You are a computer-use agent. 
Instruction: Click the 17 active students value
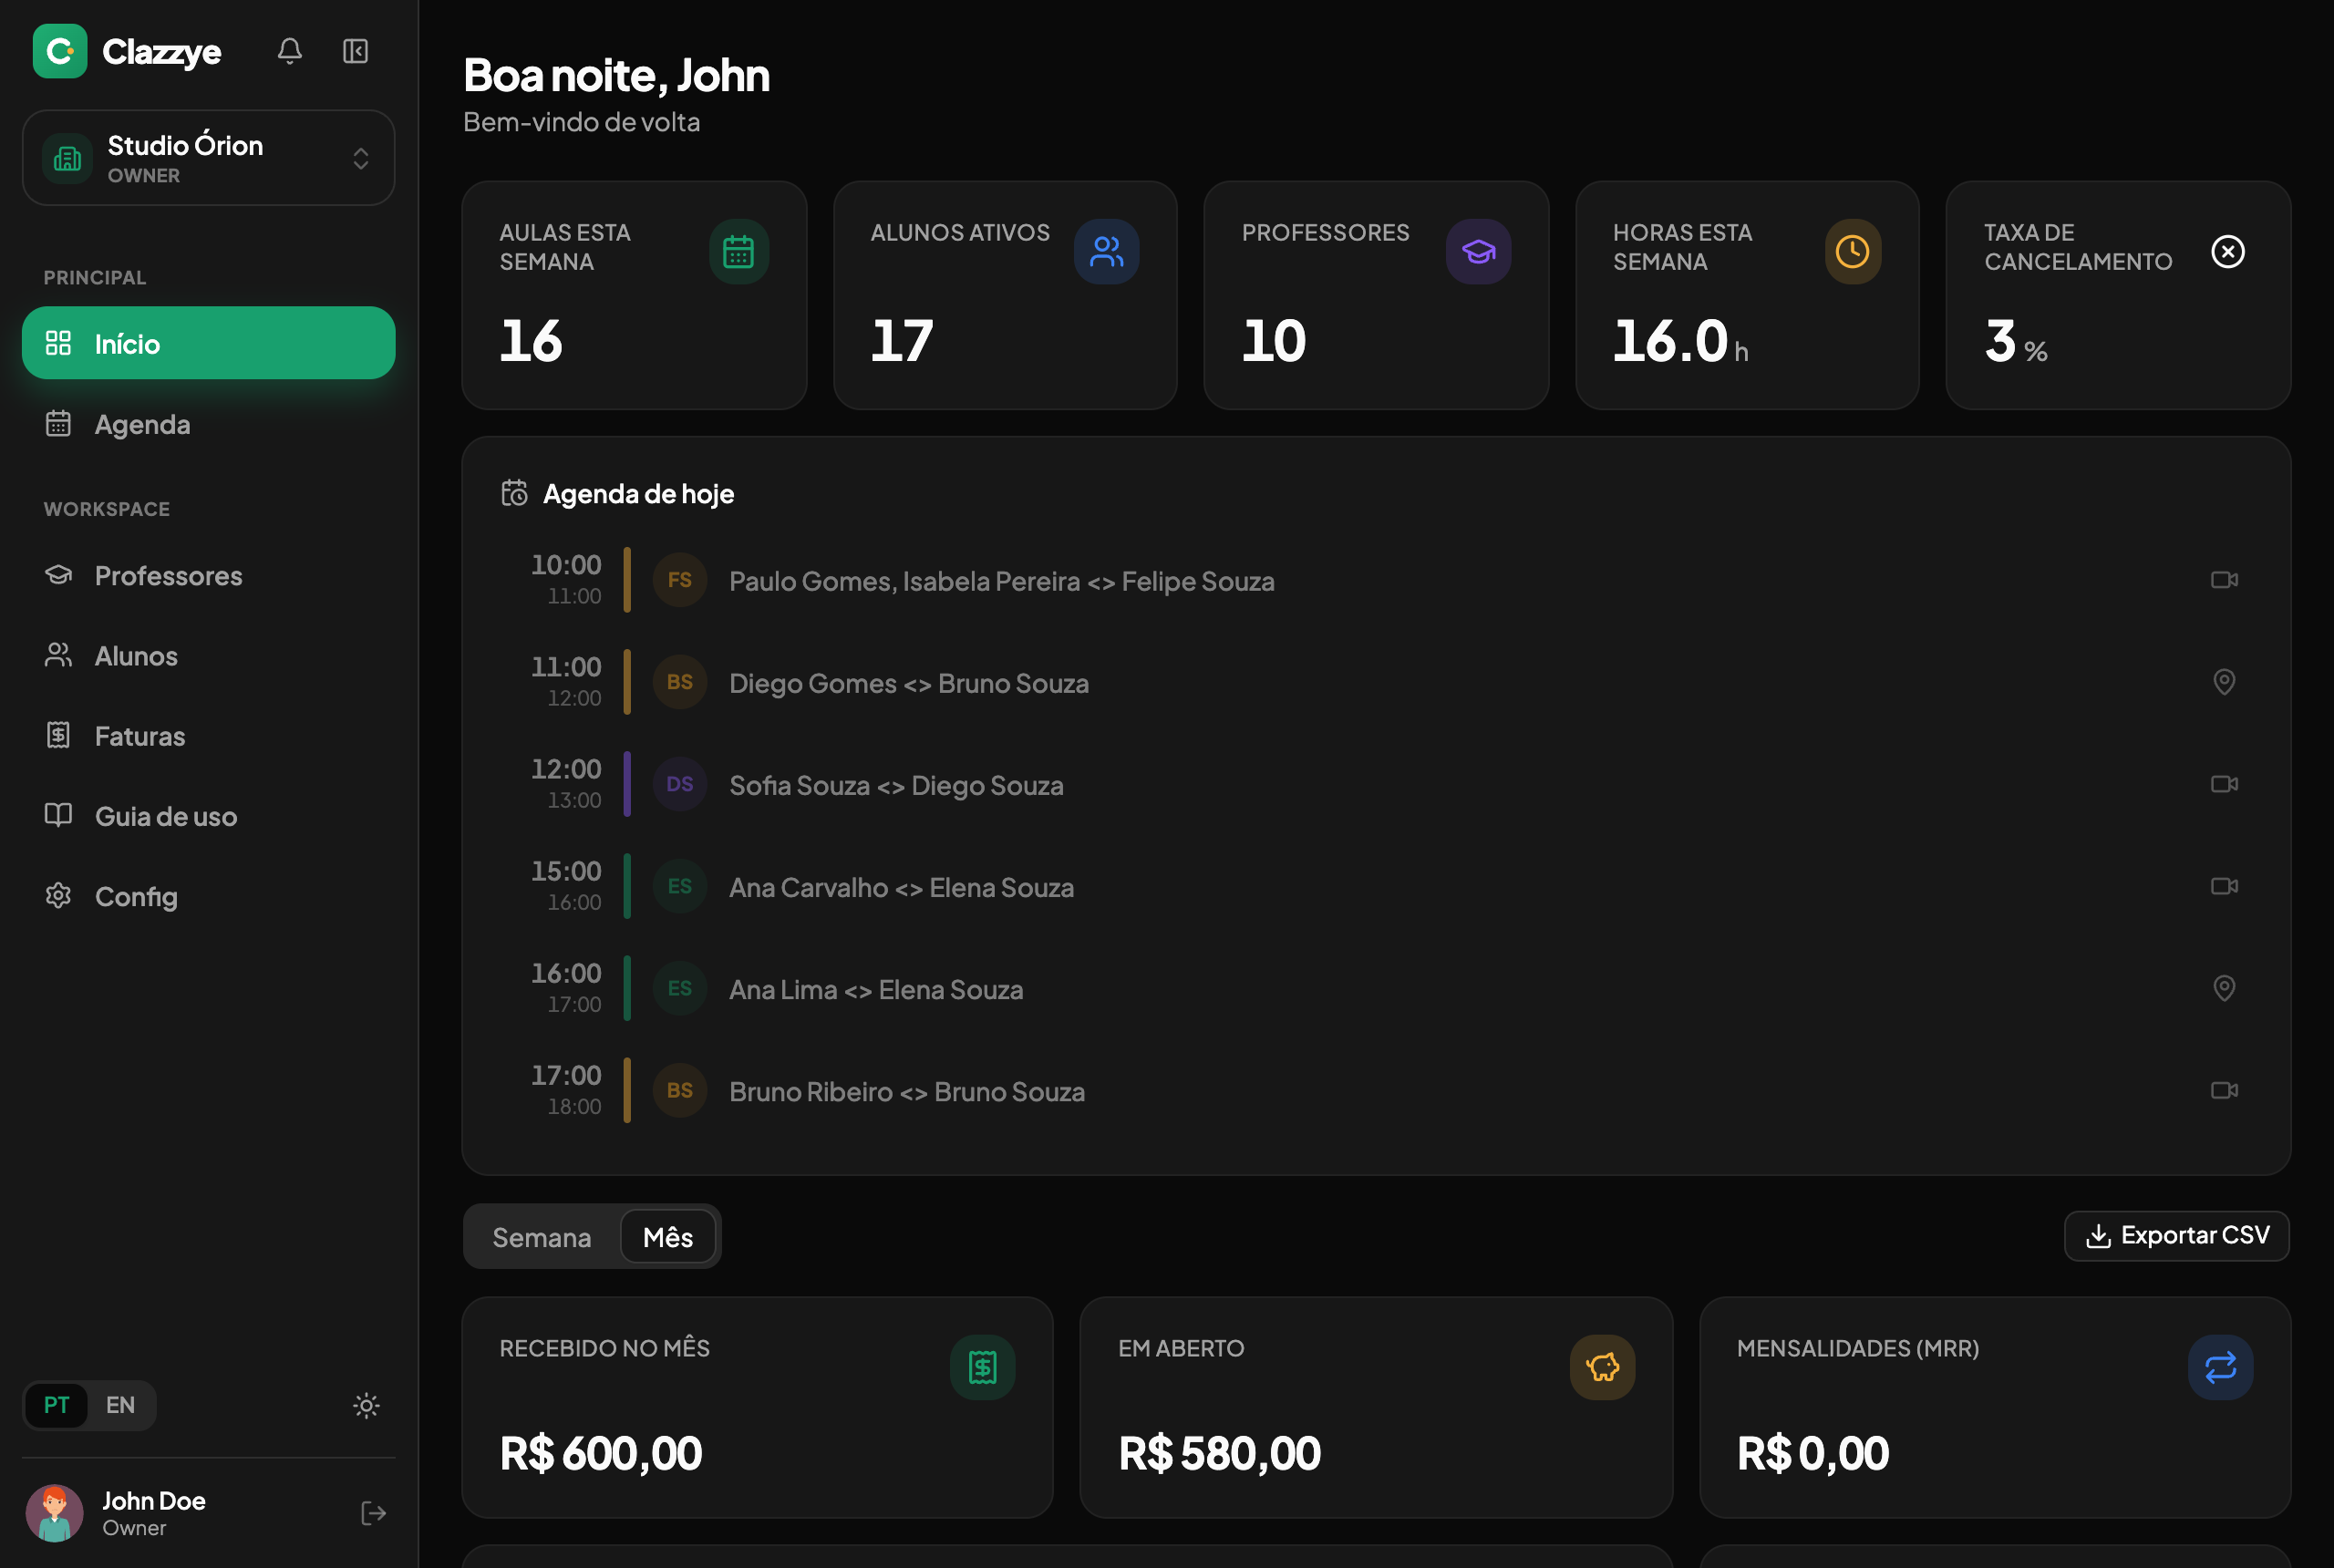[902, 341]
